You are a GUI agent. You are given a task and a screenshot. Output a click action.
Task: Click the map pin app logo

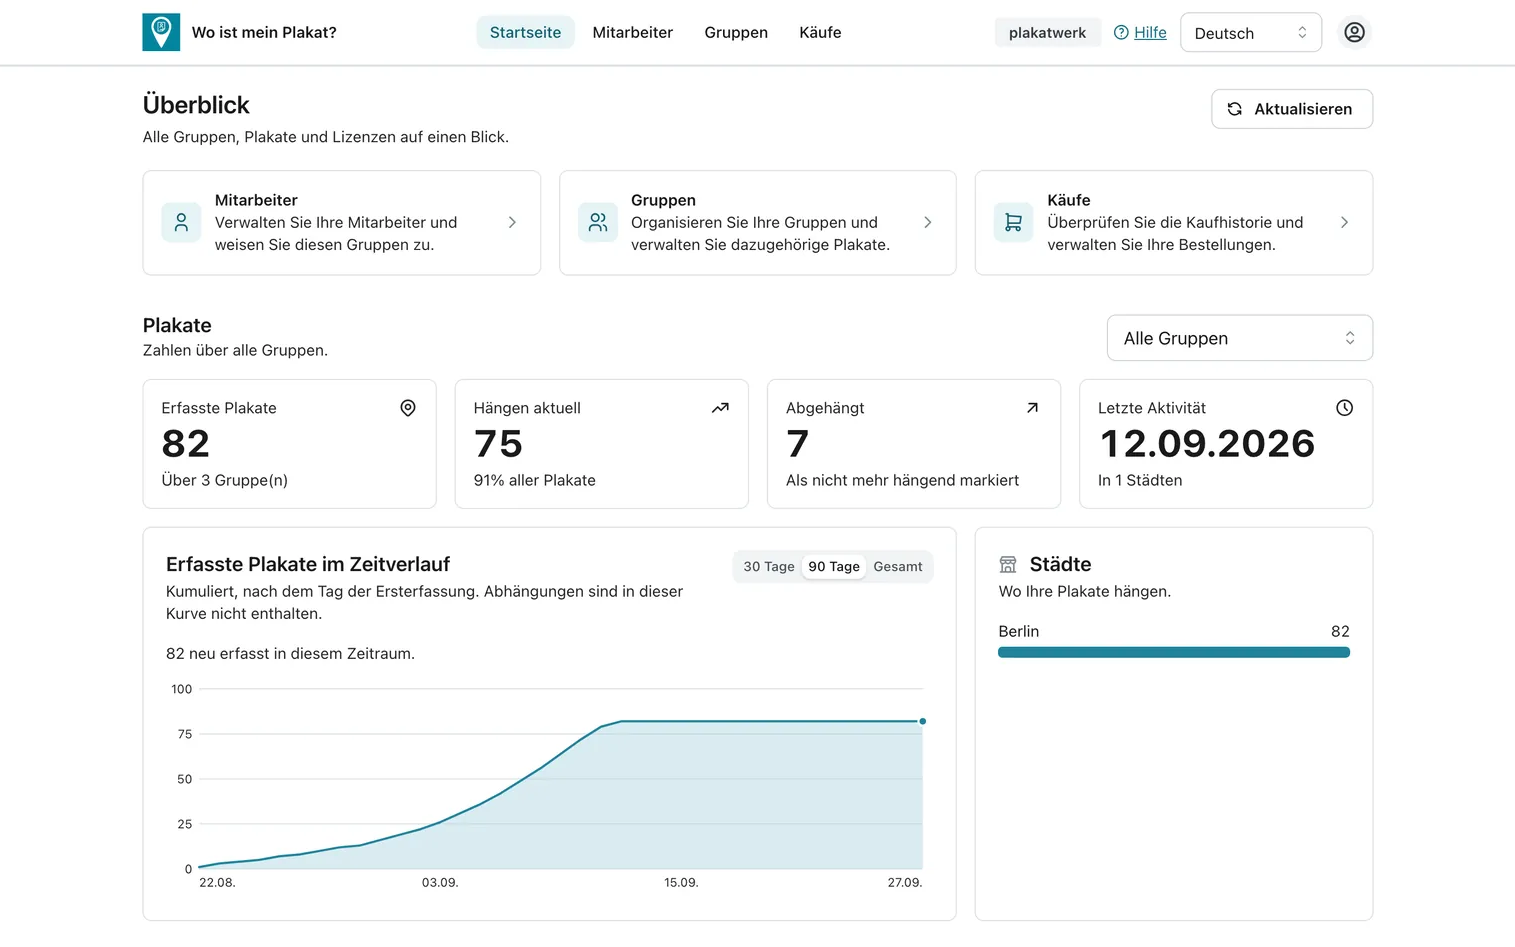click(x=161, y=32)
